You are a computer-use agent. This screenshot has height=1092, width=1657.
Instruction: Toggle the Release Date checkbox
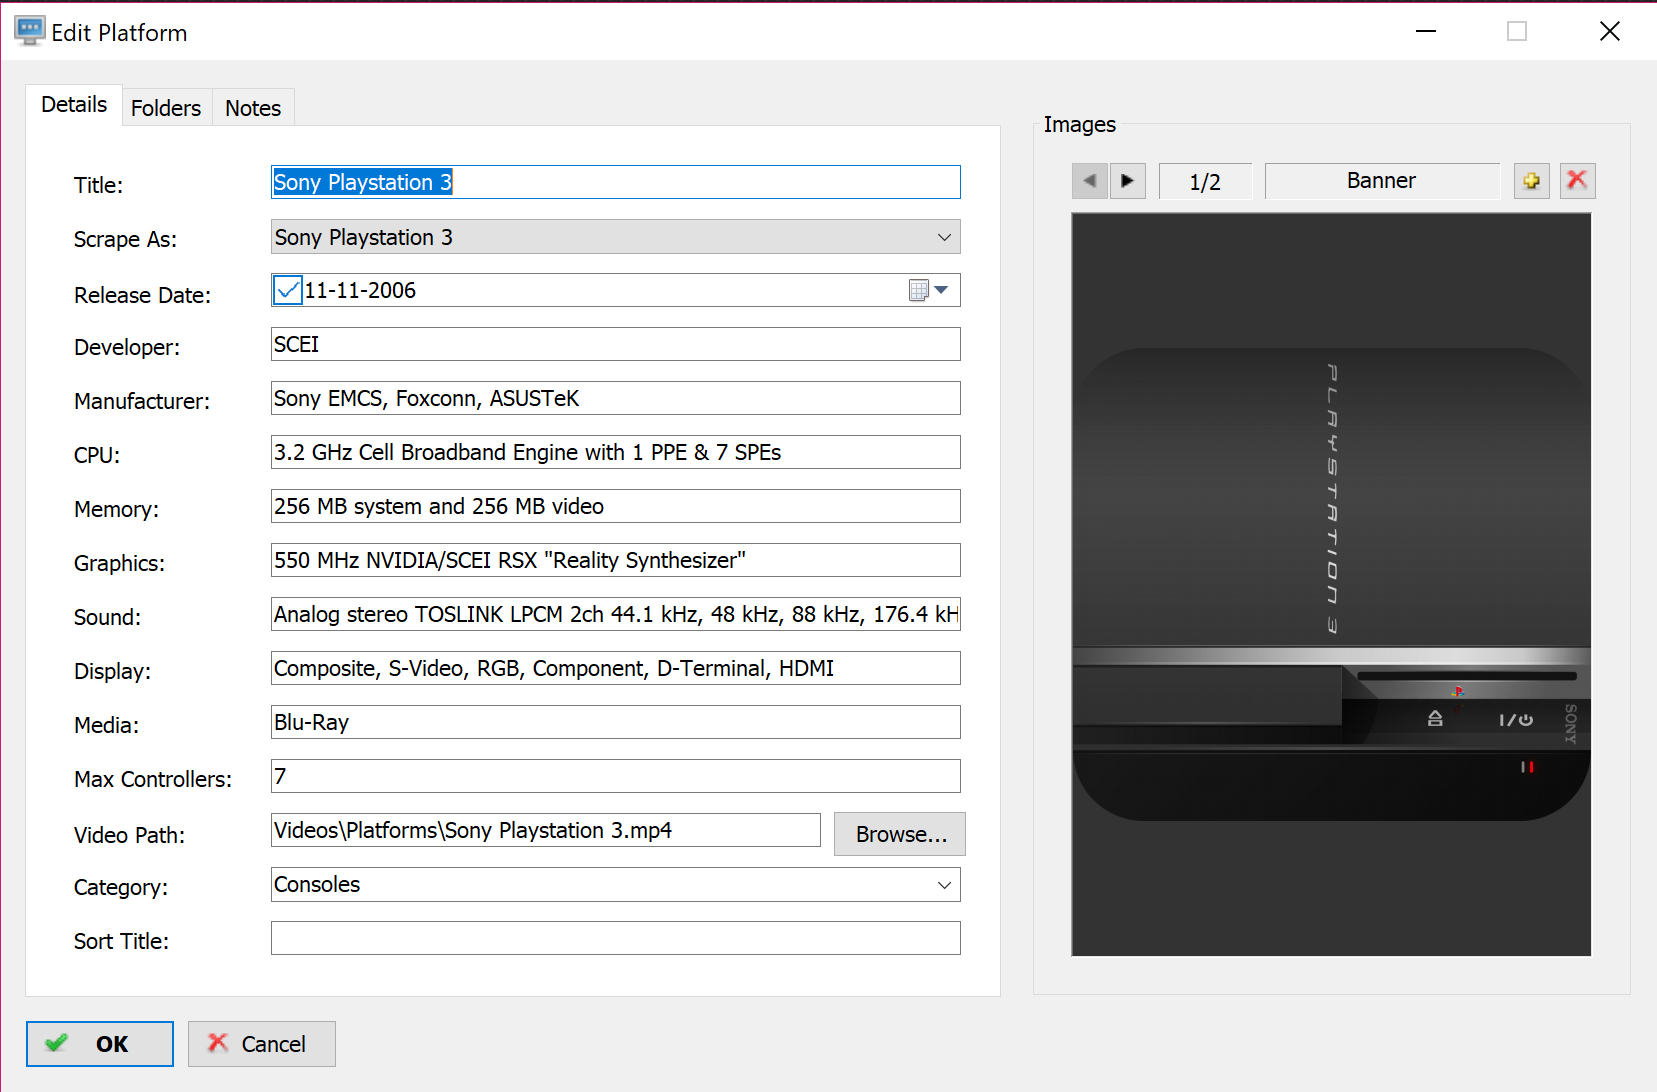pos(288,290)
